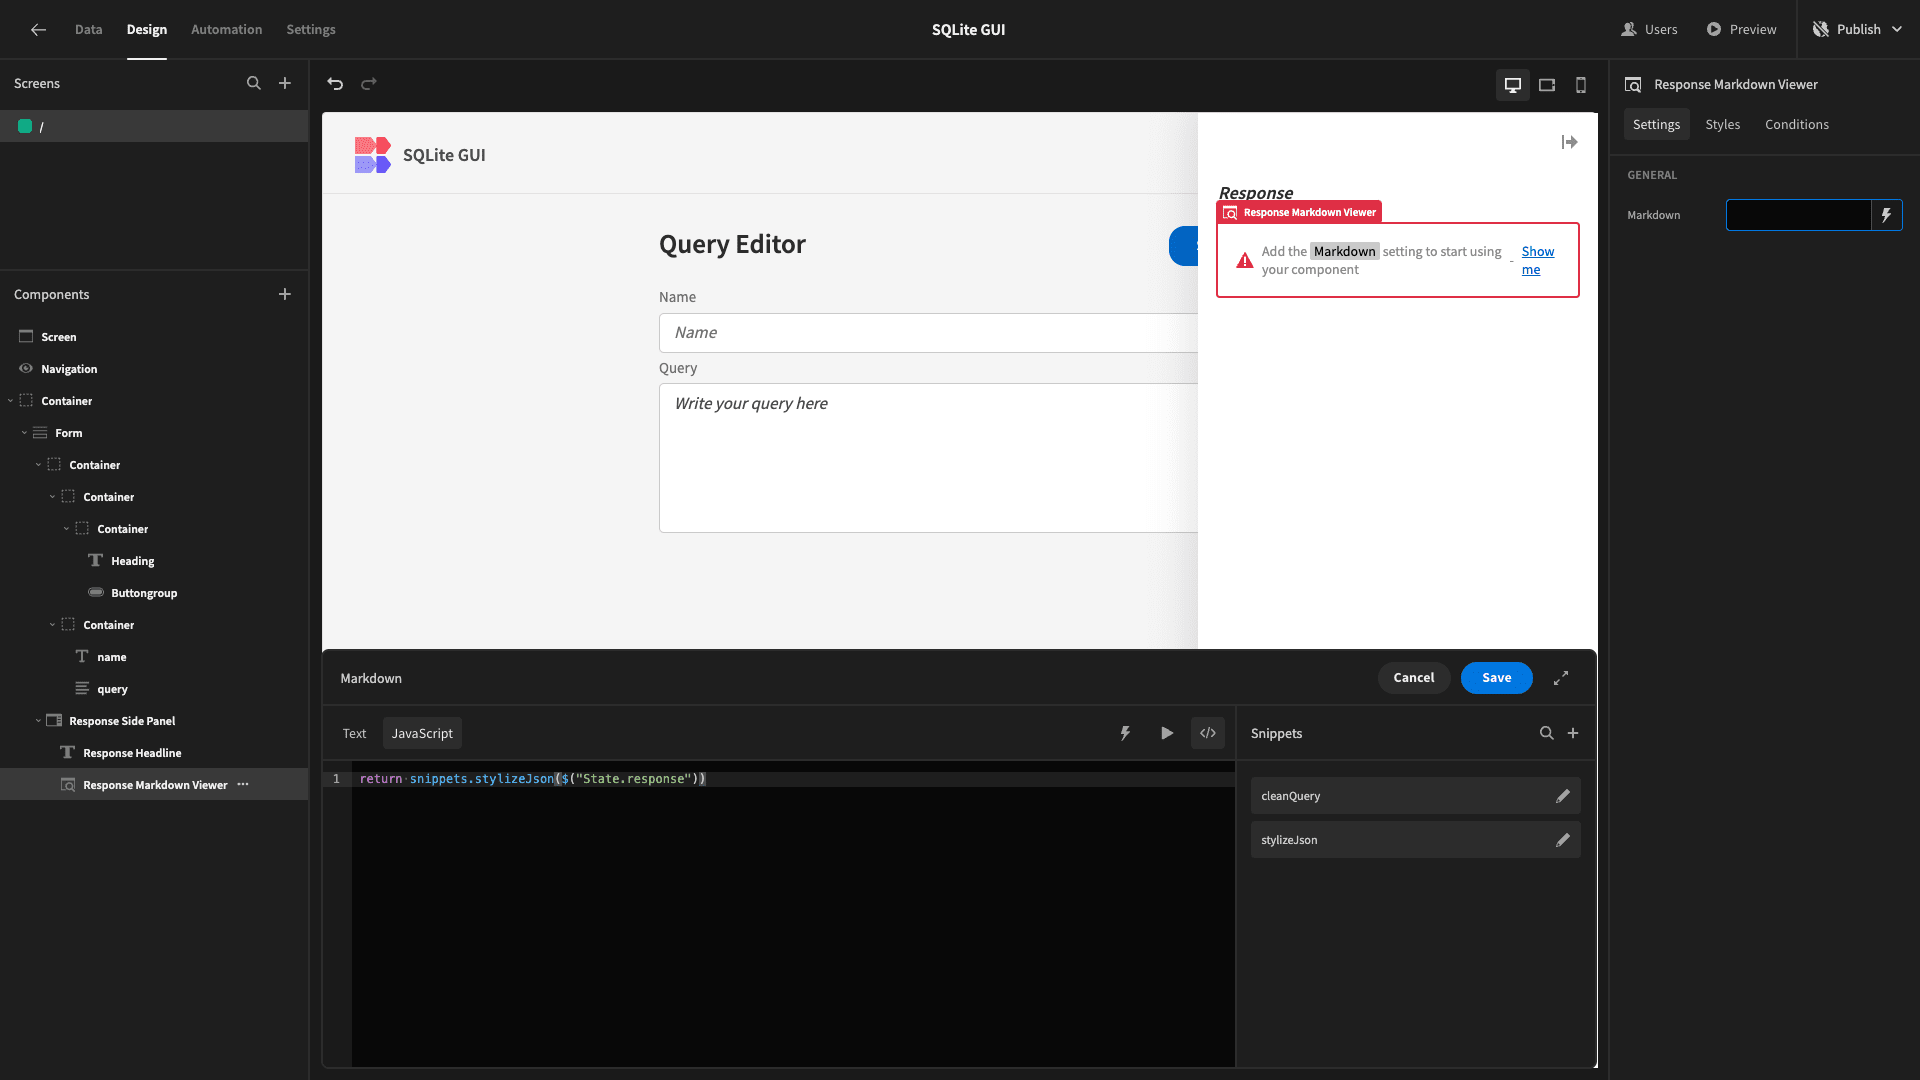Run the JavaScript with play icon
The height and width of the screenshot is (1080, 1920).
tap(1167, 733)
